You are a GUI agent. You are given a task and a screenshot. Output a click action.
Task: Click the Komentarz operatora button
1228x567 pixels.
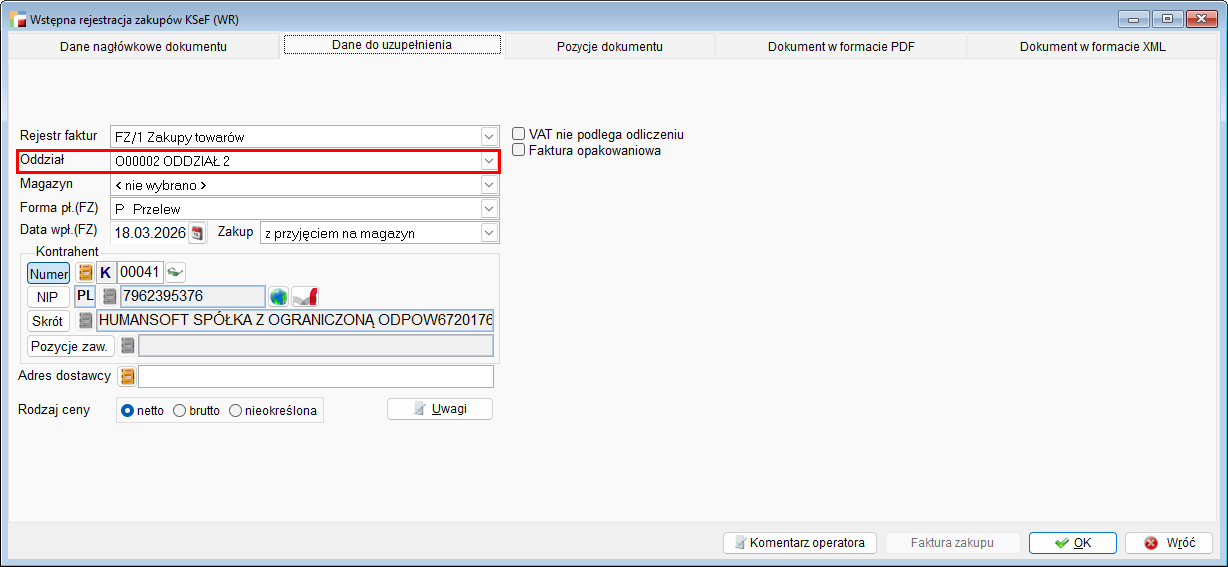tap(799, 543)
